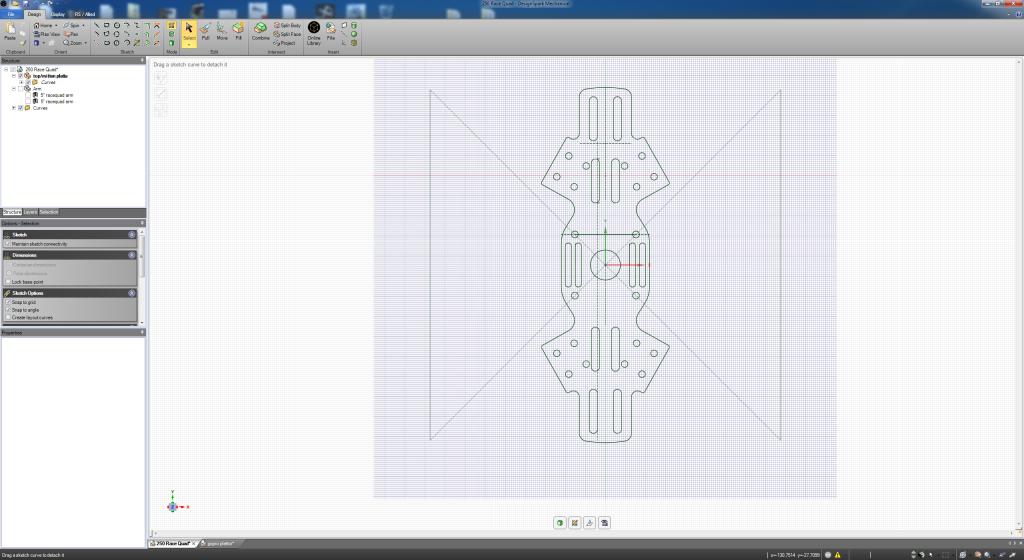Click the Plan View button
Image resolution: width=1024 pixels, height=560 pixels.
[x=46, y=34]
